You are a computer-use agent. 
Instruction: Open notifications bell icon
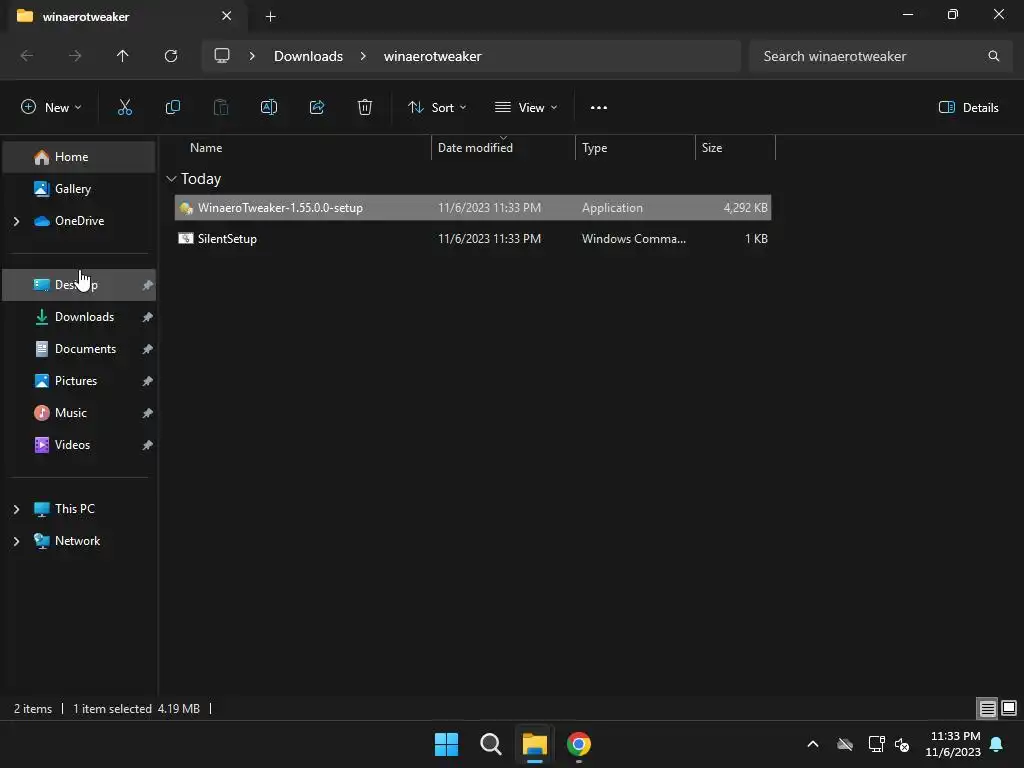[x=996, y=744]
